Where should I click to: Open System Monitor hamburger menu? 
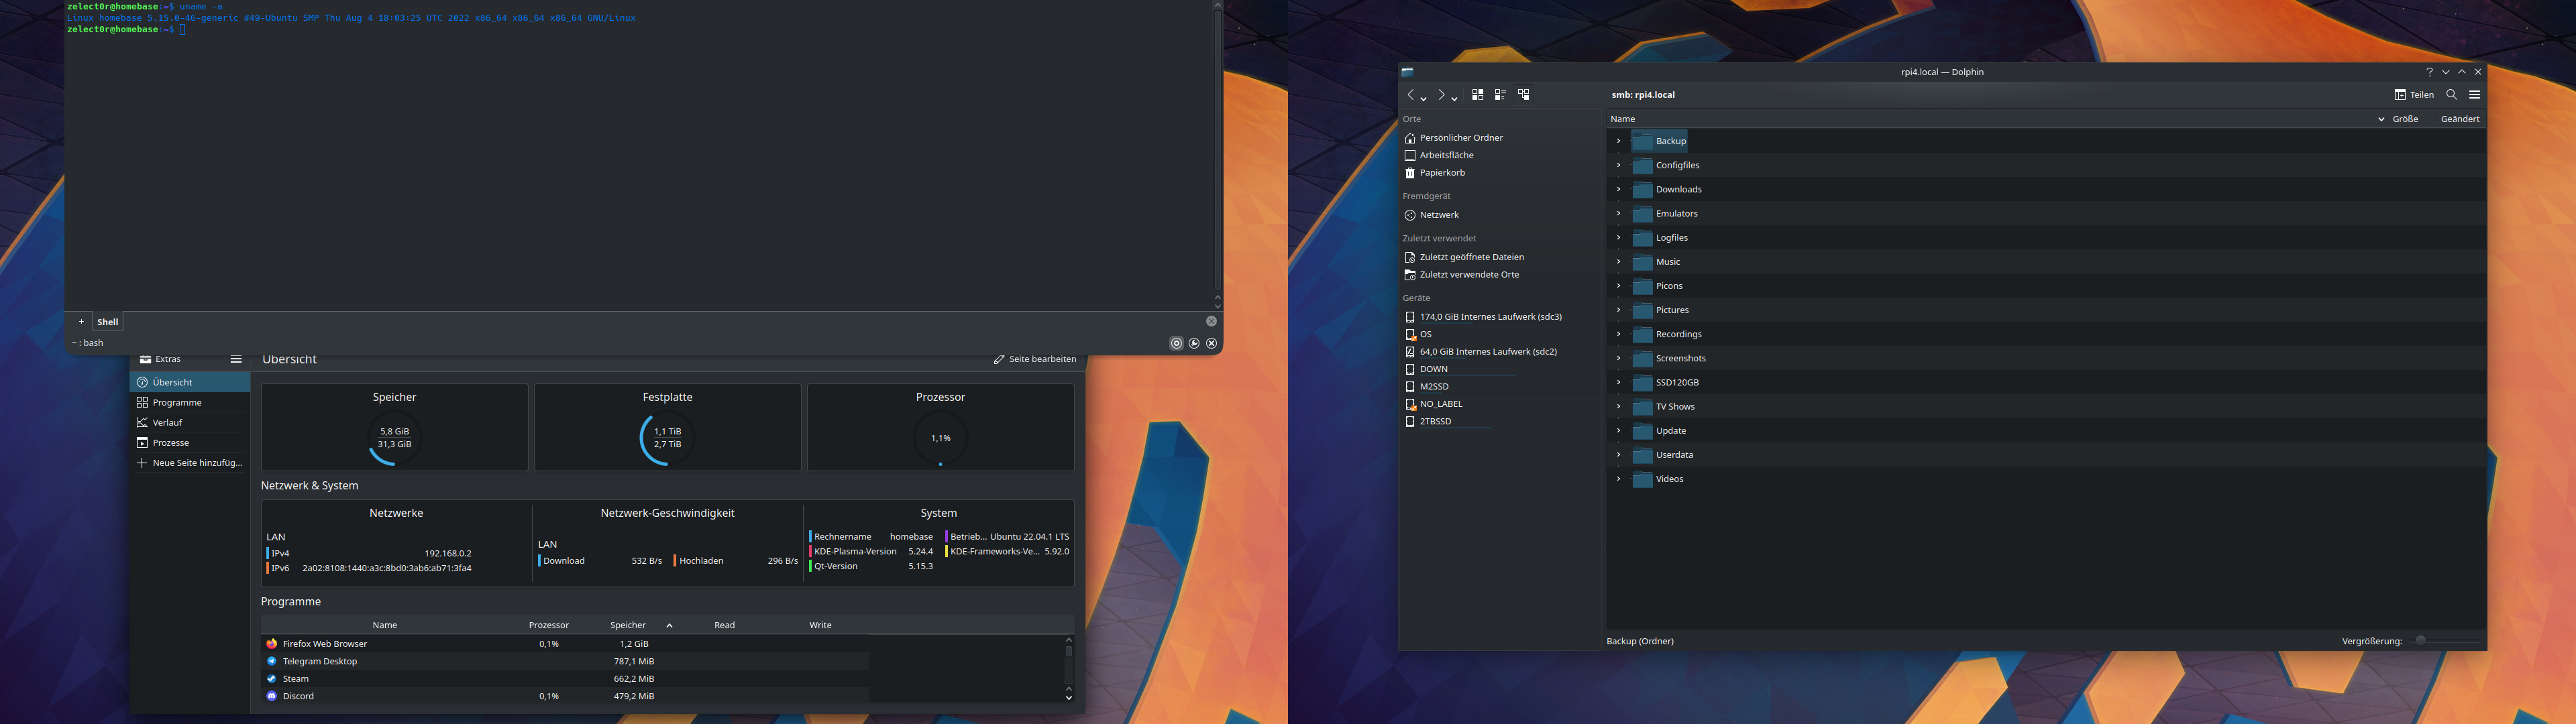click(x=236, y=359)
